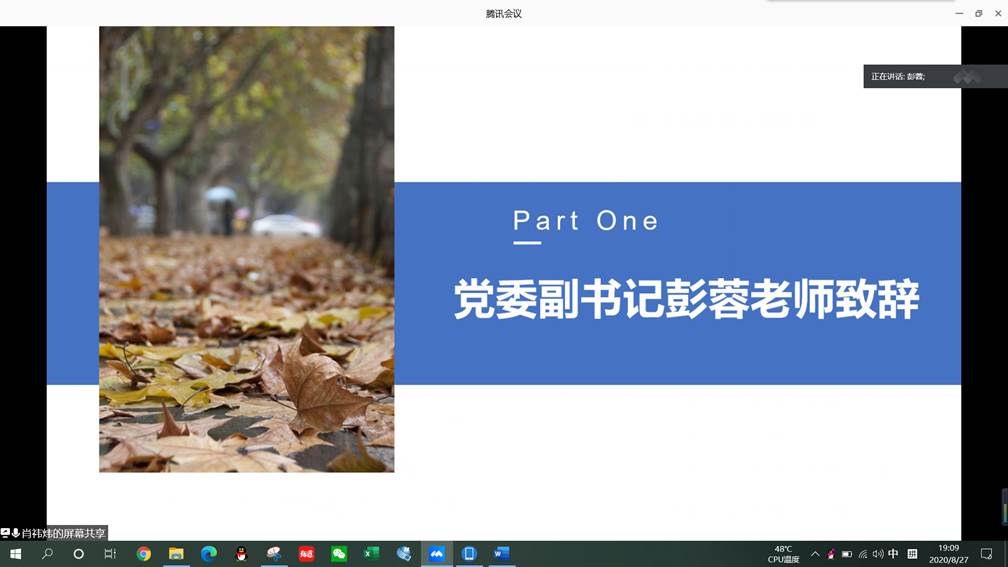Toggle Chinese input mode 中 indicator
Screen dimensions: 1008x567
[893, 554]
